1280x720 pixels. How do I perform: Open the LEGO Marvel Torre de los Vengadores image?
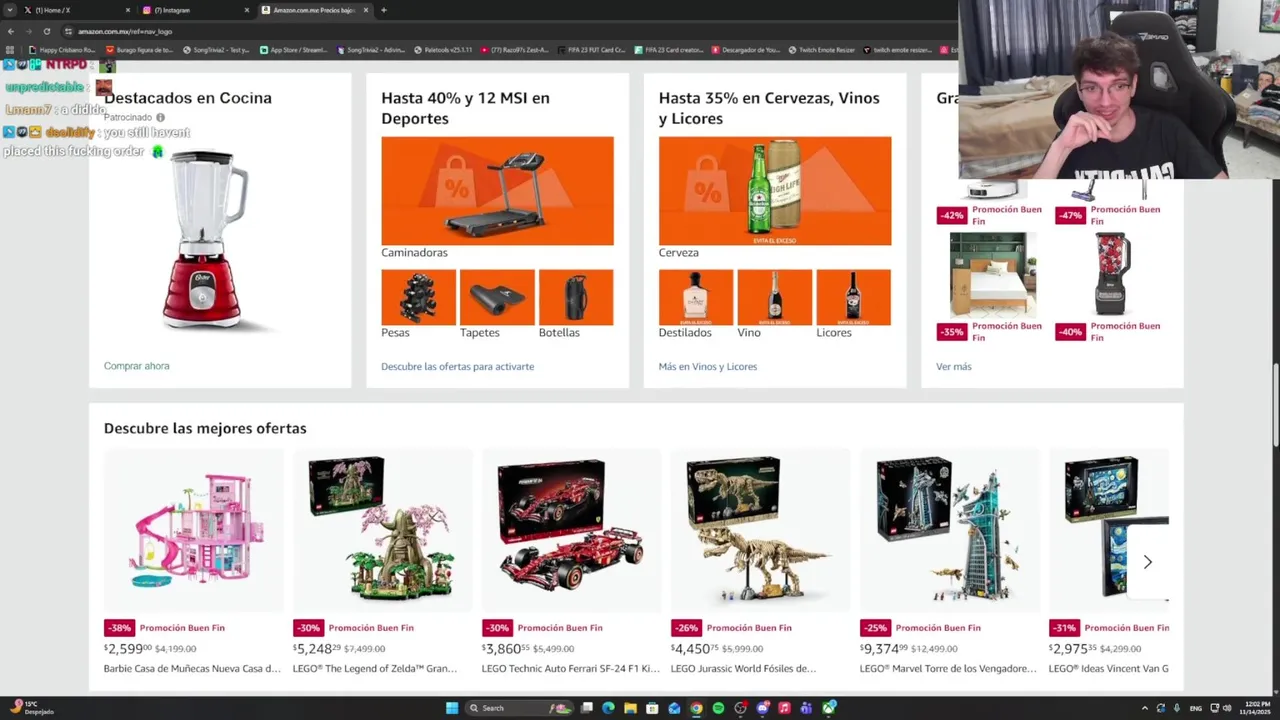[949, 530]
